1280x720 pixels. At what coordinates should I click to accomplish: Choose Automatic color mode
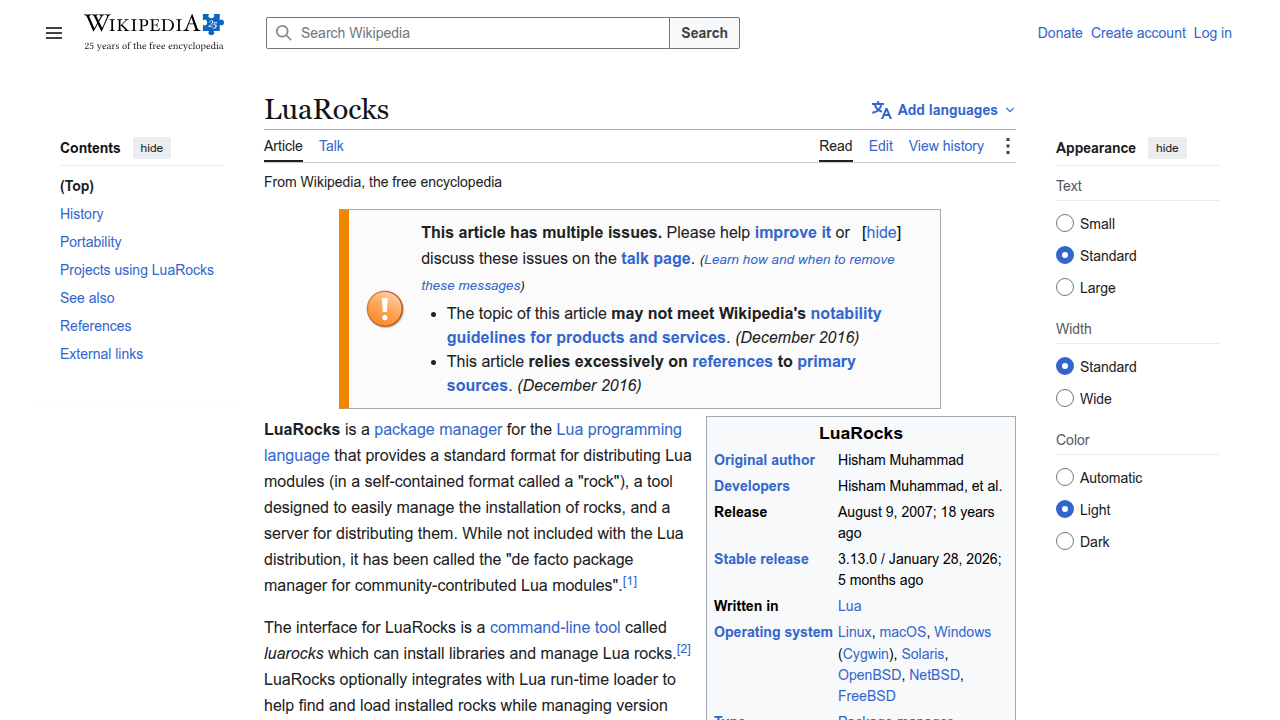[x=1065, y=478]
